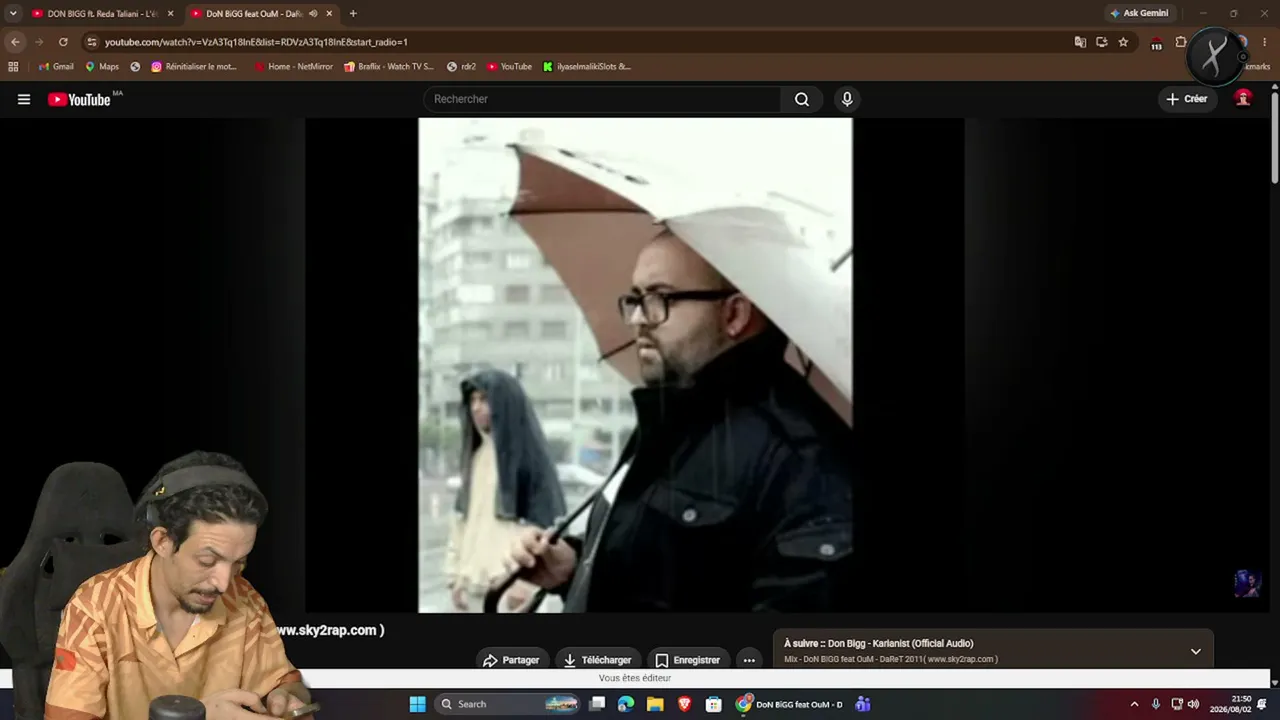This screenshot has width=1280, height=720.
Task: Switch to the Chrome DoN BiGG taskbar window
Action: point(789,704)
